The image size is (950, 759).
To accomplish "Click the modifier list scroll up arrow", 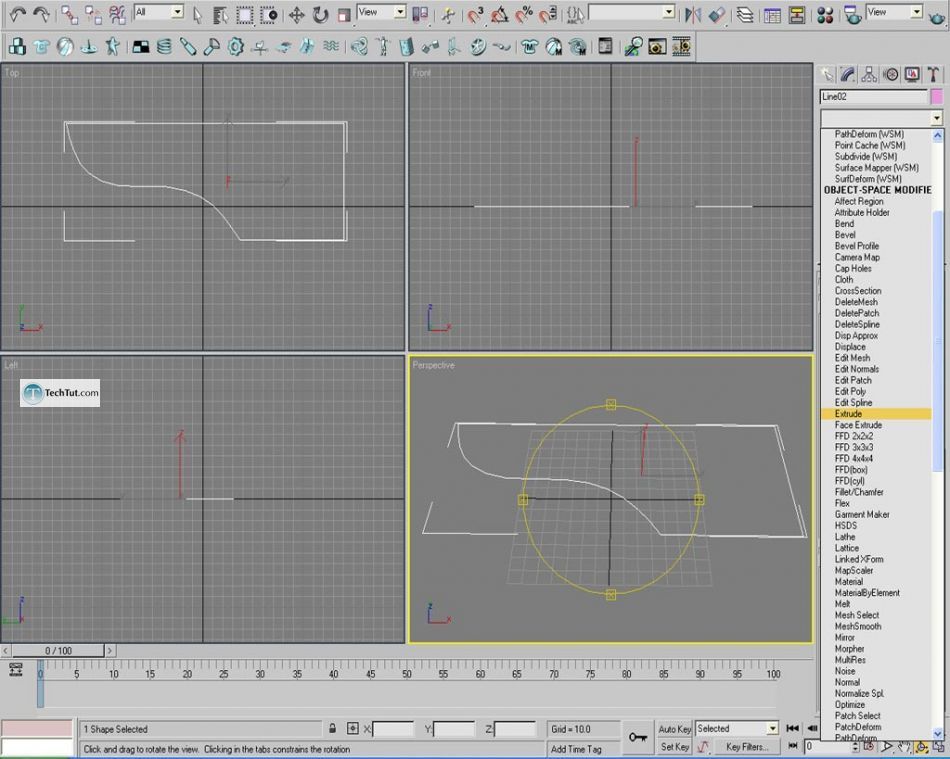I will click(938, 135).
